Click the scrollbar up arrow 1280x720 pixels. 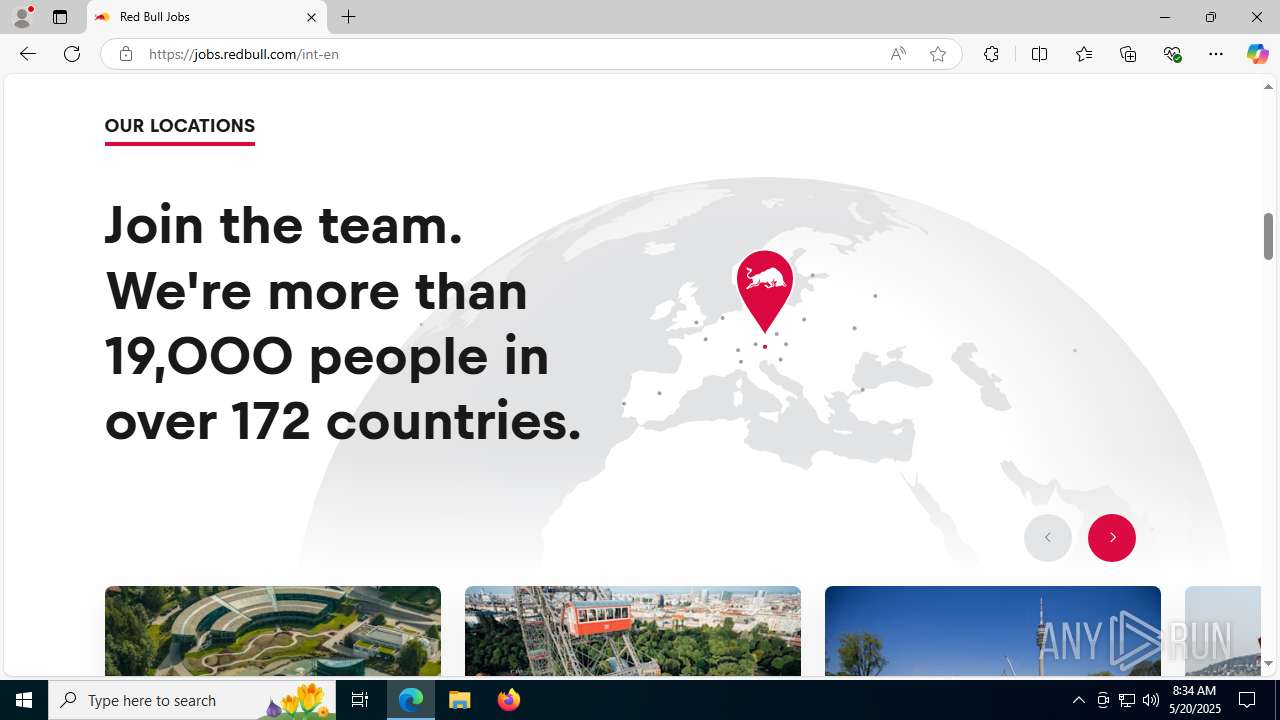[x=1268, y=87]
